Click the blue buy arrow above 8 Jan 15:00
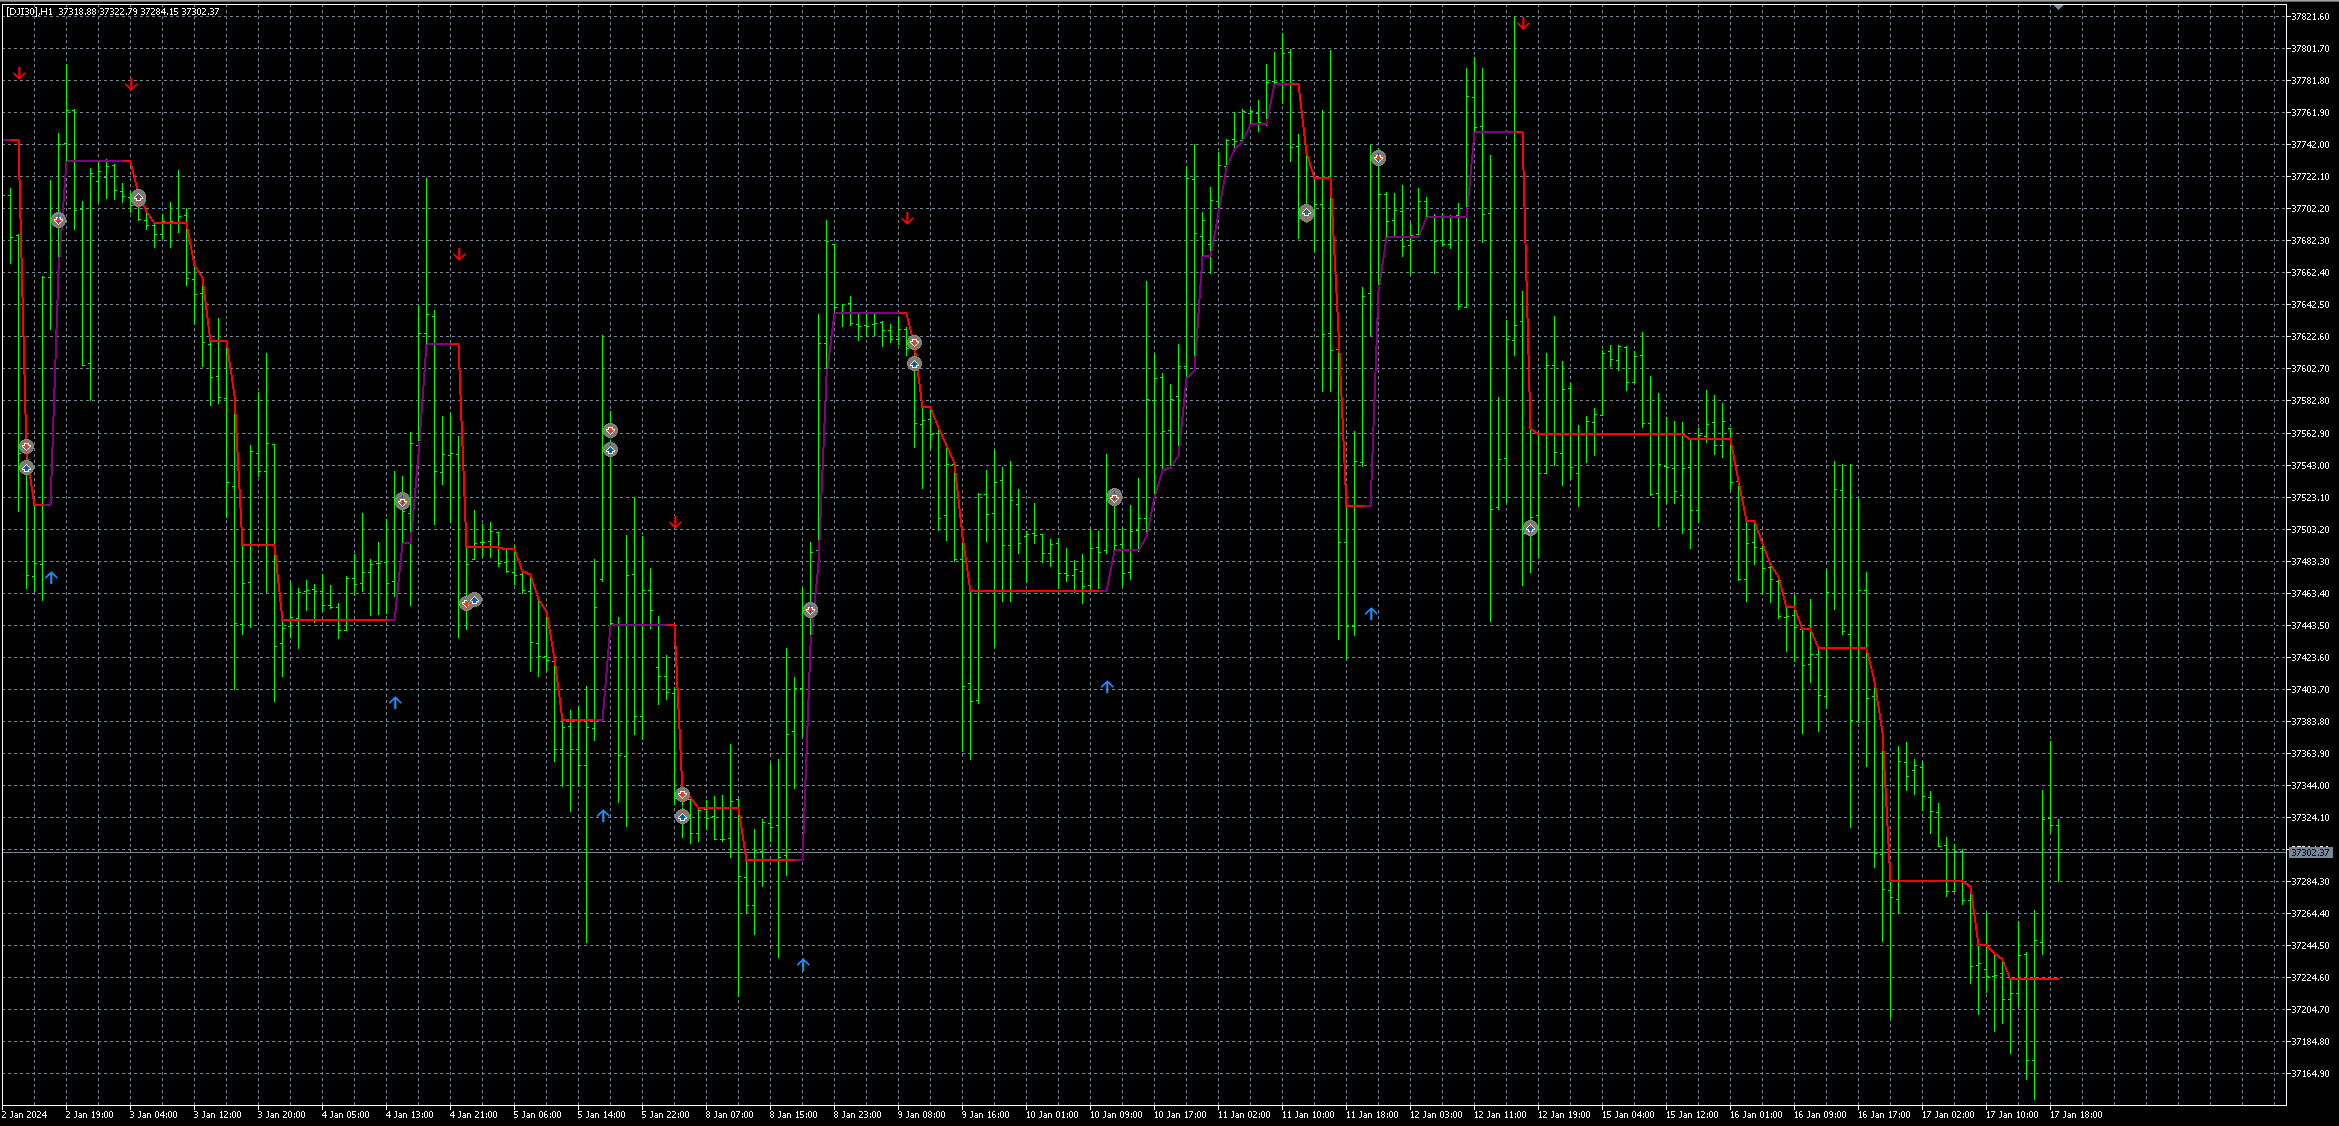Screen dimensions: 2339x1126 coord(803,965)
